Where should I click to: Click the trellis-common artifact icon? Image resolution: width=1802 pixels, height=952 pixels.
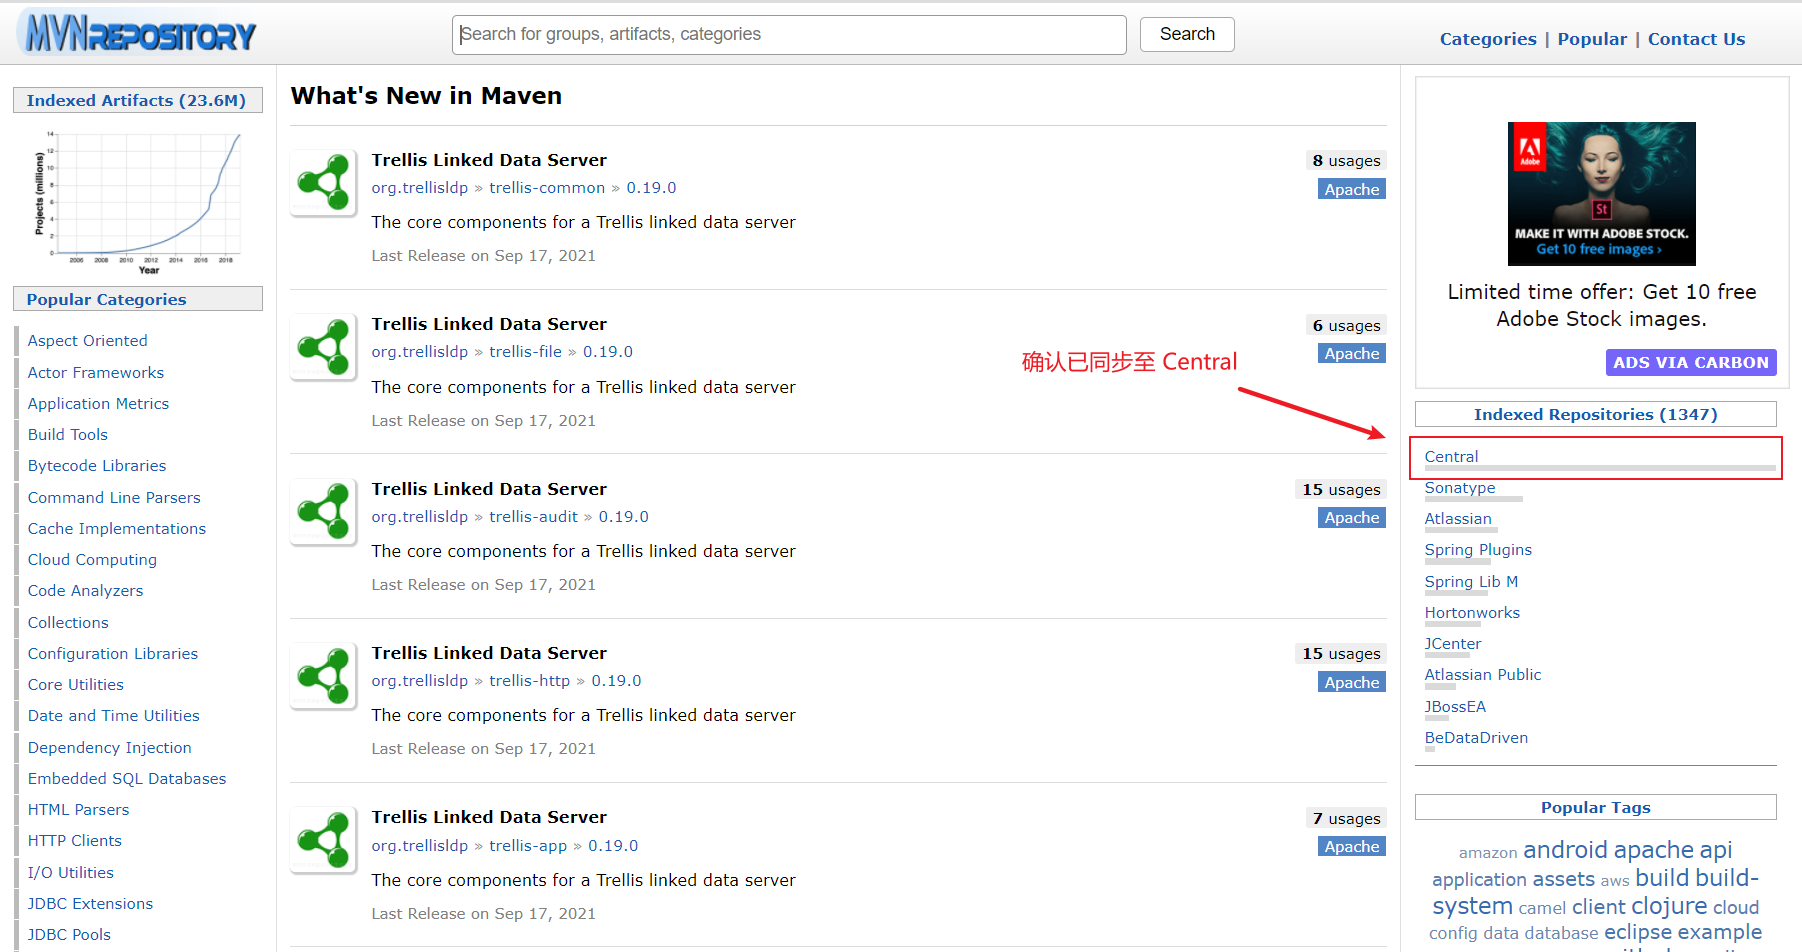[x=324, y=182]
